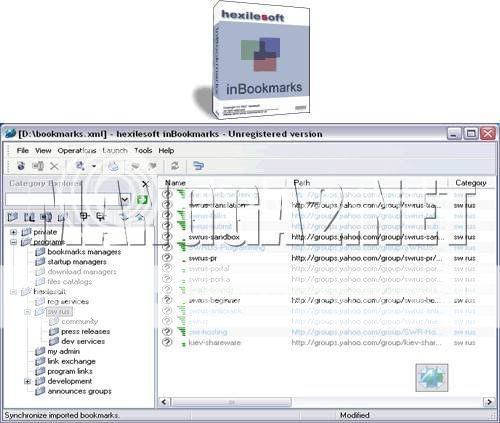Click the horizontal scrollbar left arrow
This screenshot has height=423, width=500.
pos(164,402)
